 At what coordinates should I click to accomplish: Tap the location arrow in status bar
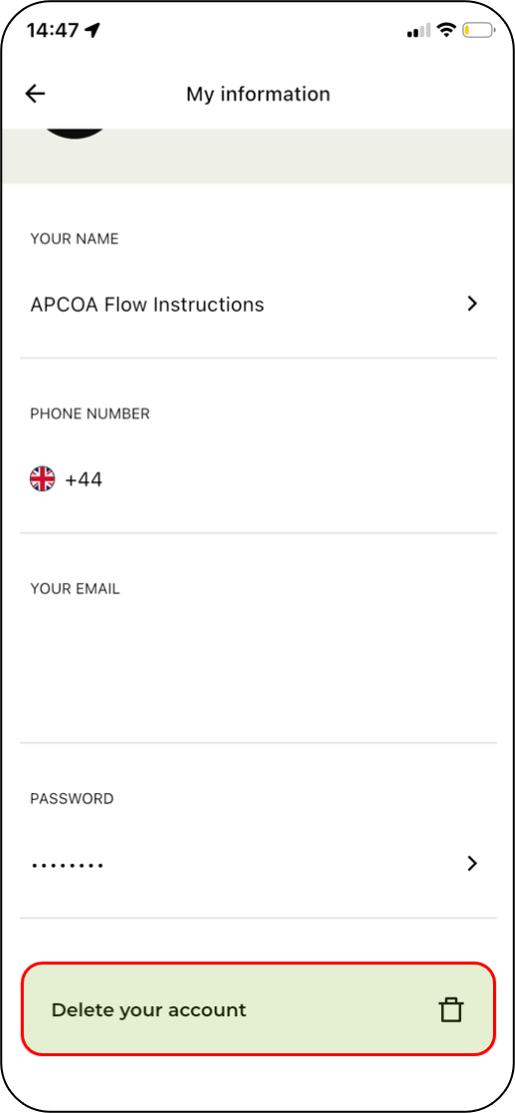pos(93,30)
